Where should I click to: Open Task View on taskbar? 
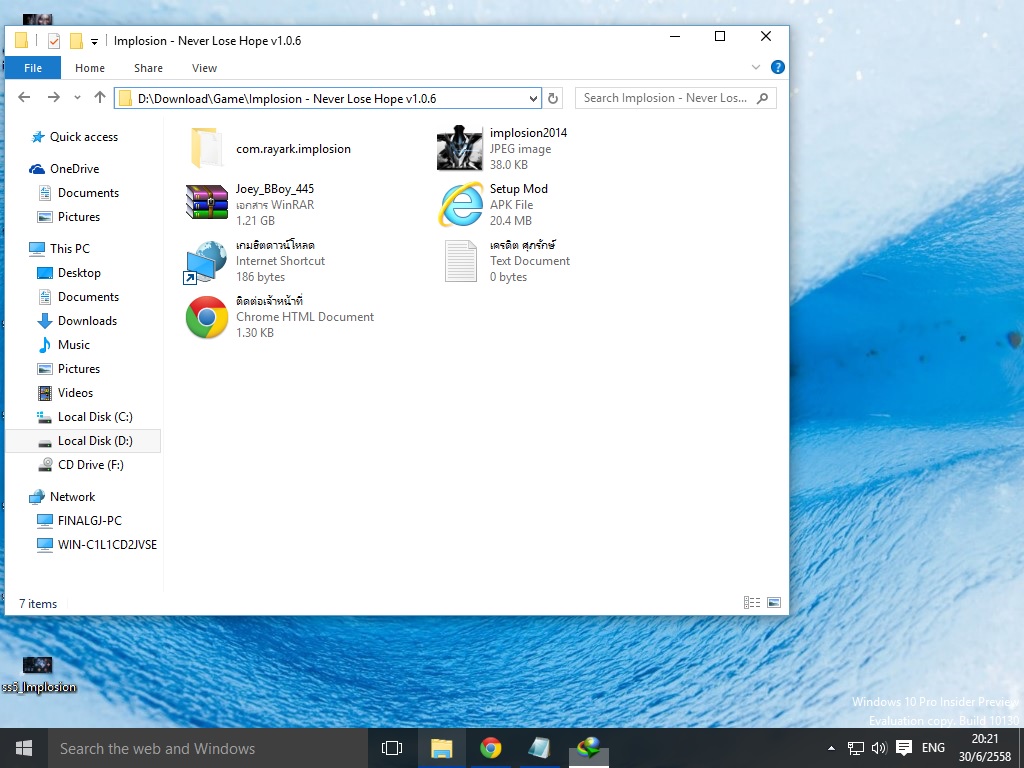click(392, 748)
